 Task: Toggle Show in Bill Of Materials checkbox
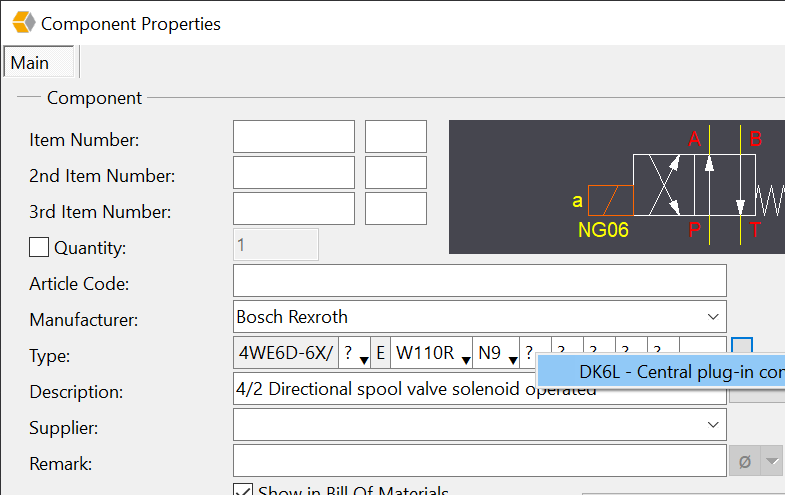coord(243,490)
